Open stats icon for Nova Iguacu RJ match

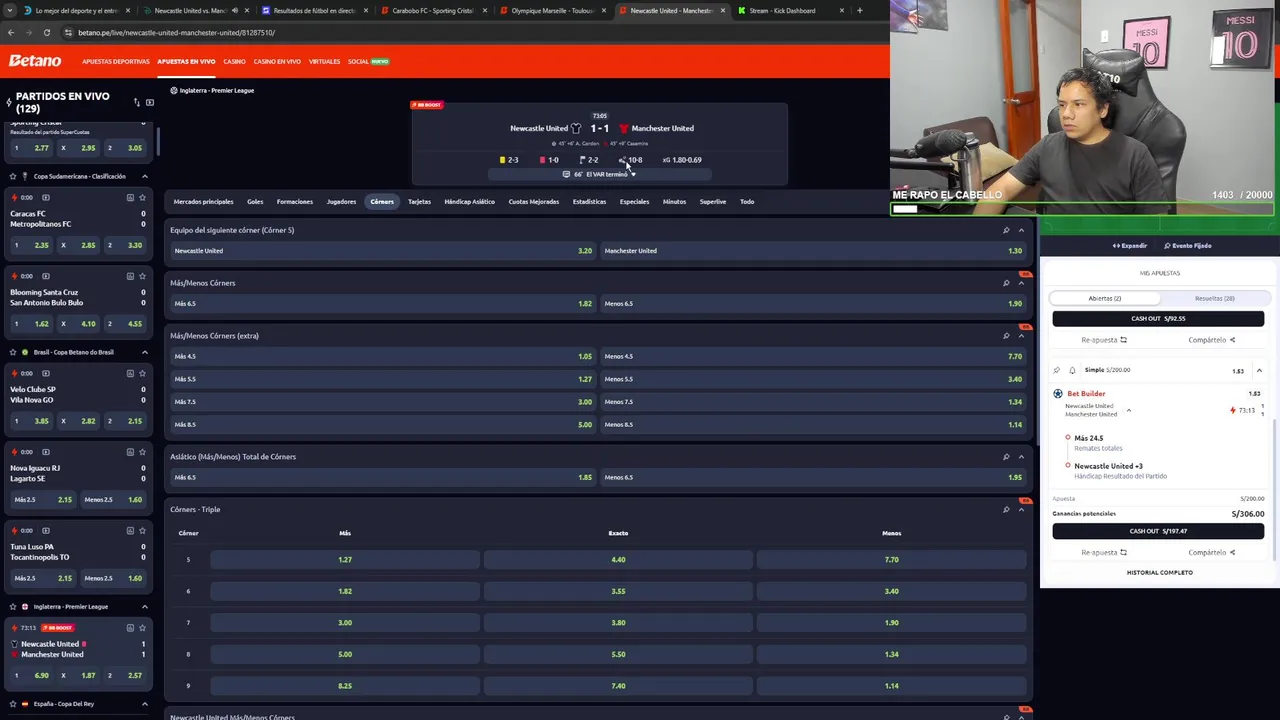130,452
